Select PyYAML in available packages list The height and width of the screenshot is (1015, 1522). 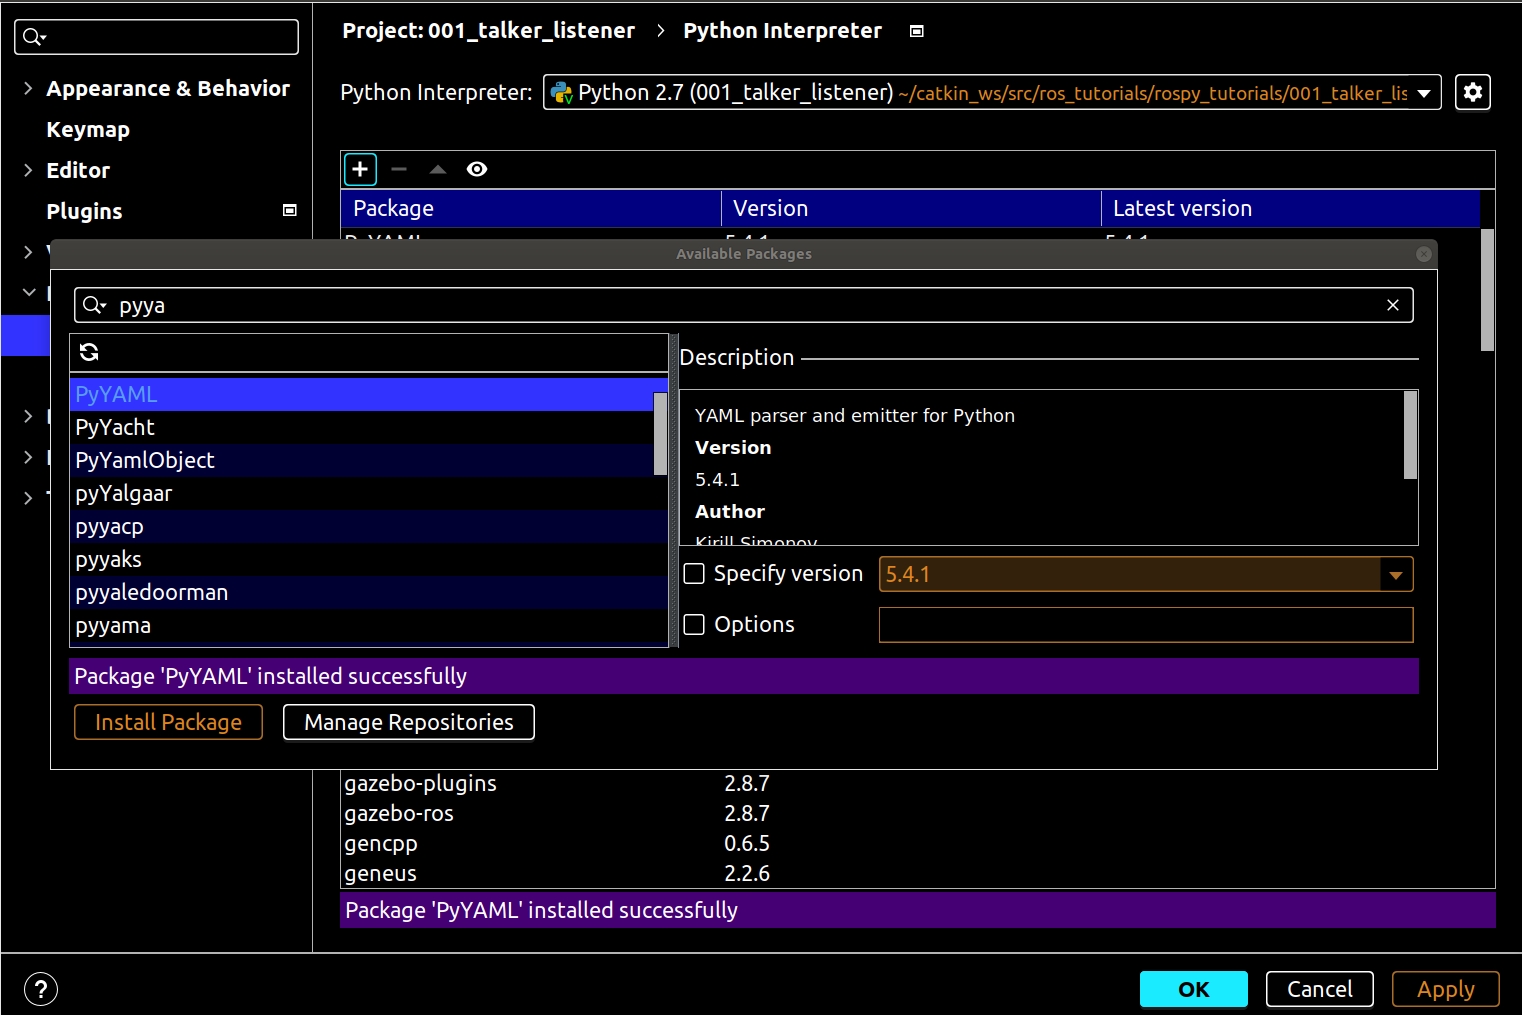362,394
